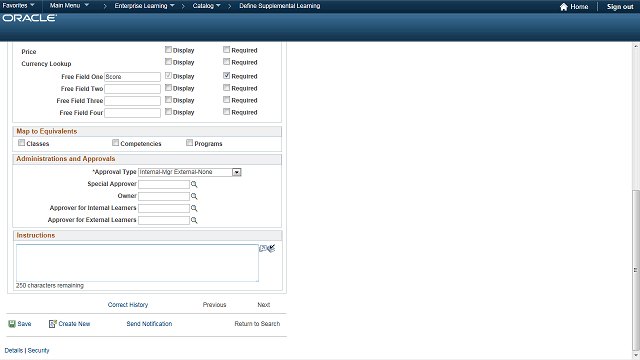Expand Enterprise Learning breadcrumb menu
Screen dimensions: 640x360
click(x=144, y=6)
